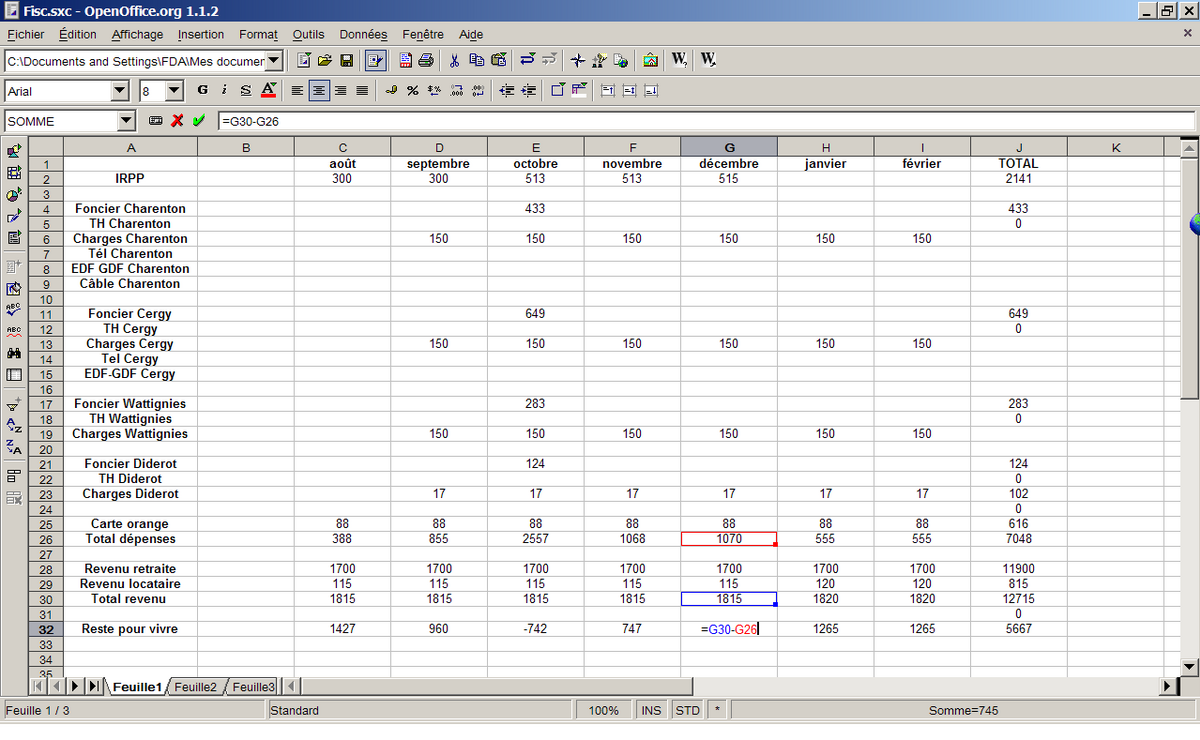
Task: Justify cell text alignment
Action: pyautogui.click(x=362, y=90)
